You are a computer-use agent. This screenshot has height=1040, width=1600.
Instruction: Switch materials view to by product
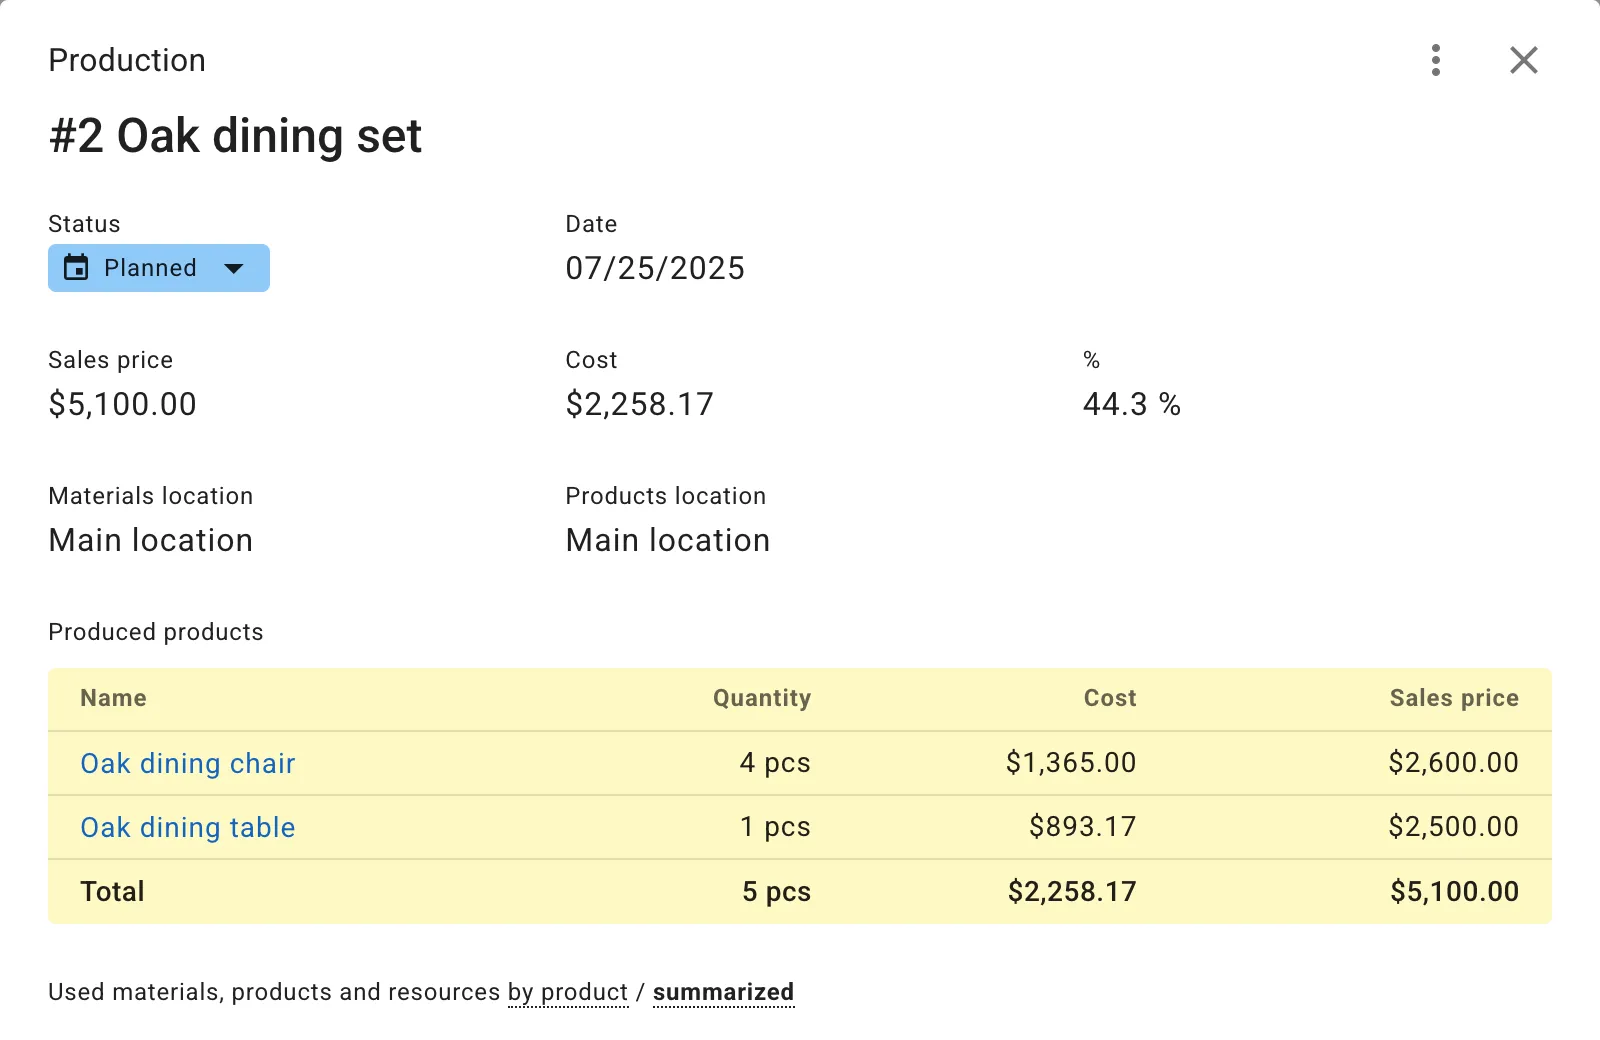(x=567, y=991)
